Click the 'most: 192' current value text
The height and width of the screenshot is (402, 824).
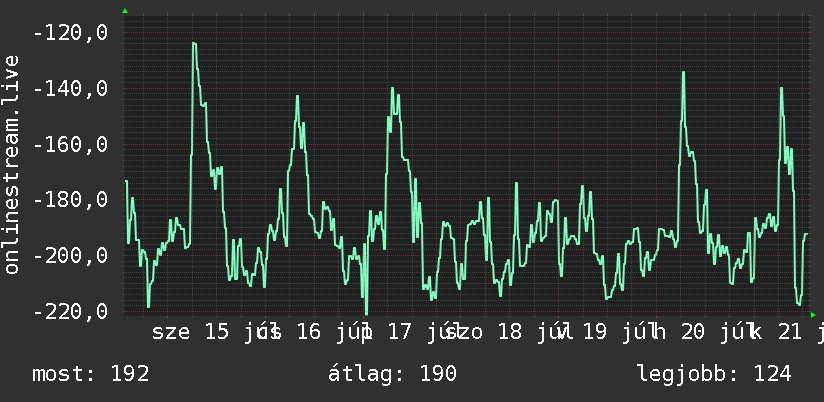(x=91, y=374)
